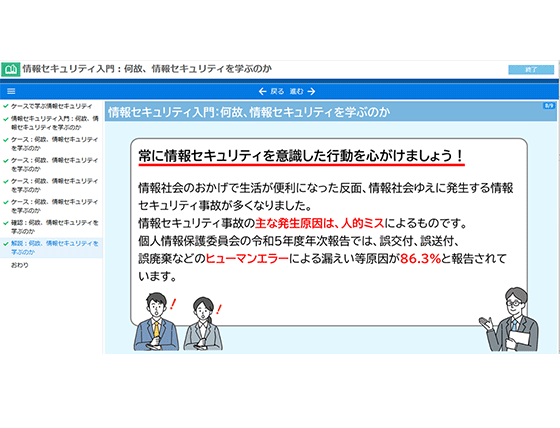Image resolution: width=560 pixels, height=428 pixels.
Task: Click the red text ヒューマンエラー
Action: [247, 259]
